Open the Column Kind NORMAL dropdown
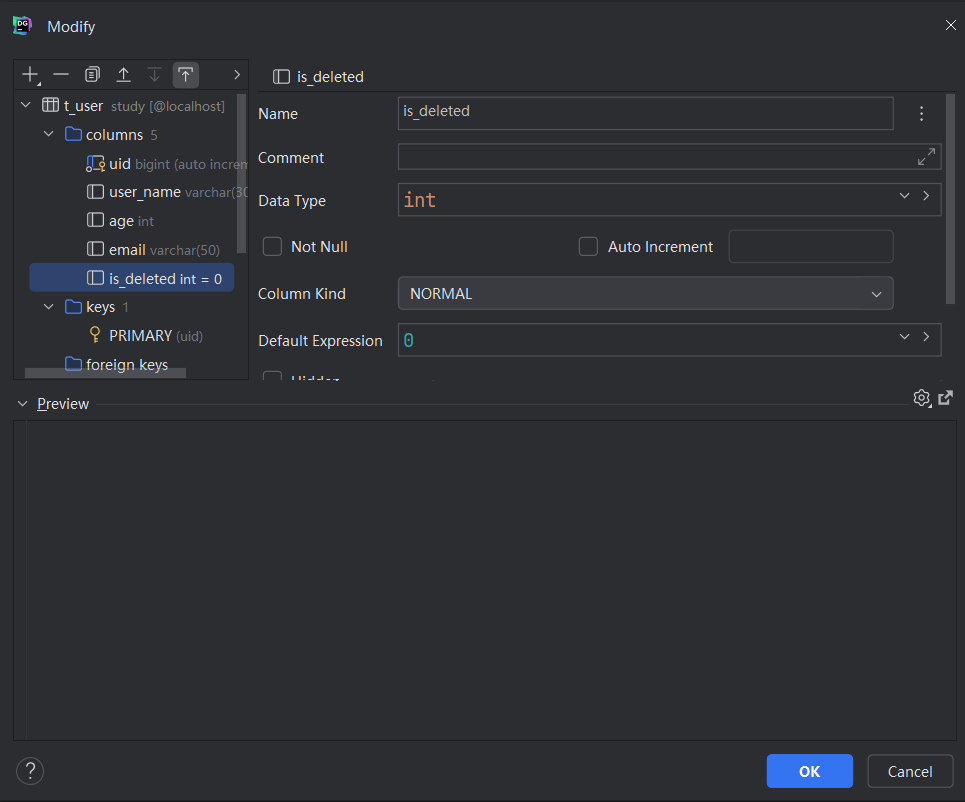The width and height of the screenshot is (965, 802). 645,294
